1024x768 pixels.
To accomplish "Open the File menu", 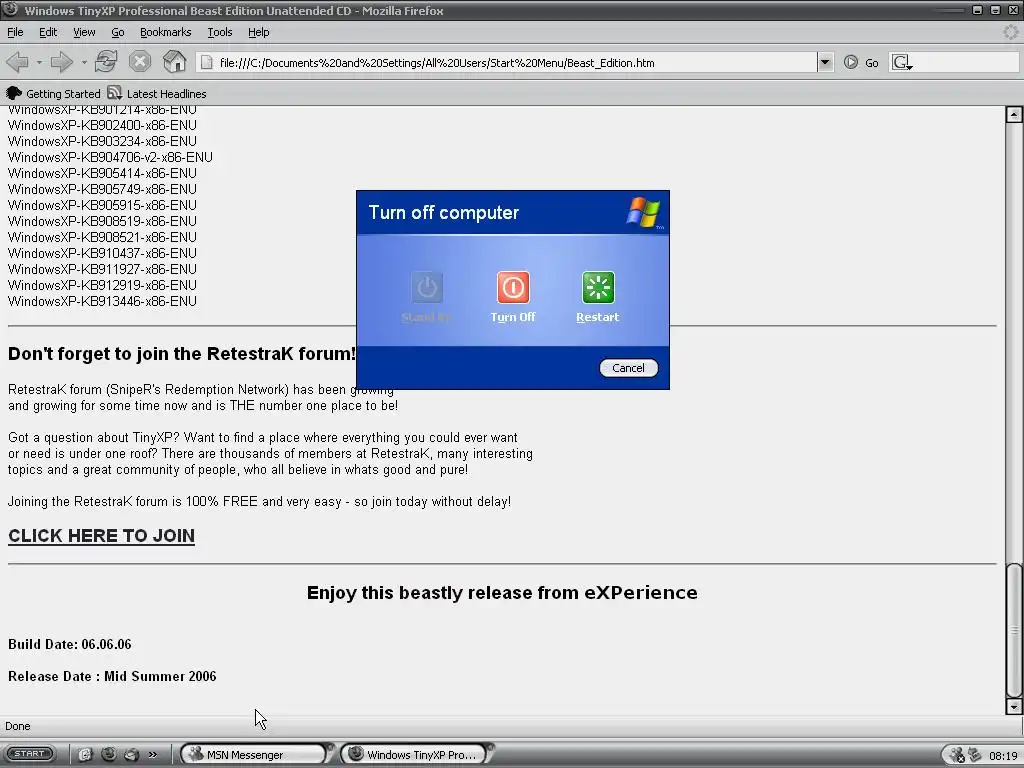I will pyautogui.click(x=15, y=32).
